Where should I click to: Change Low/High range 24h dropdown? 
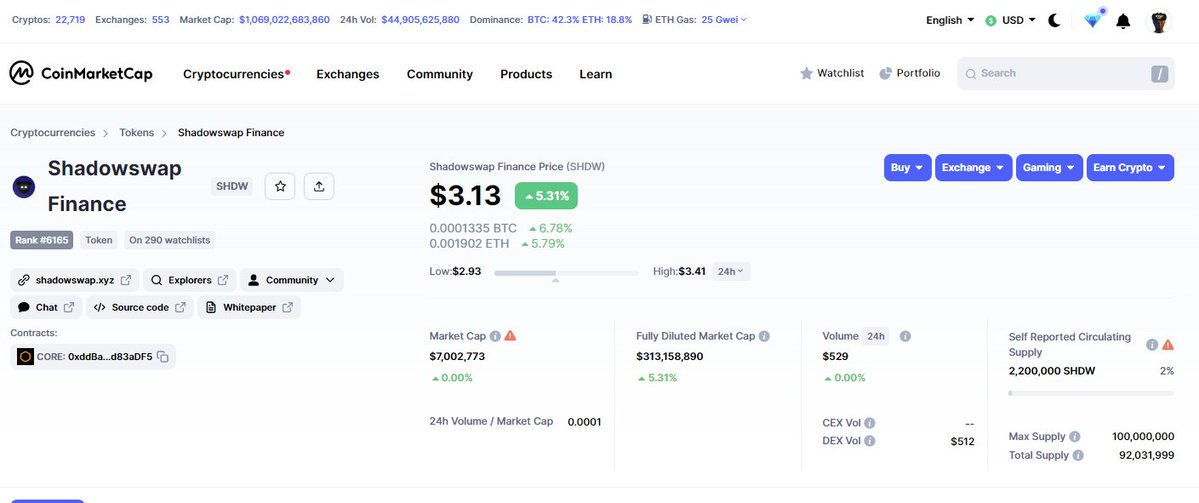coord(730,271)
